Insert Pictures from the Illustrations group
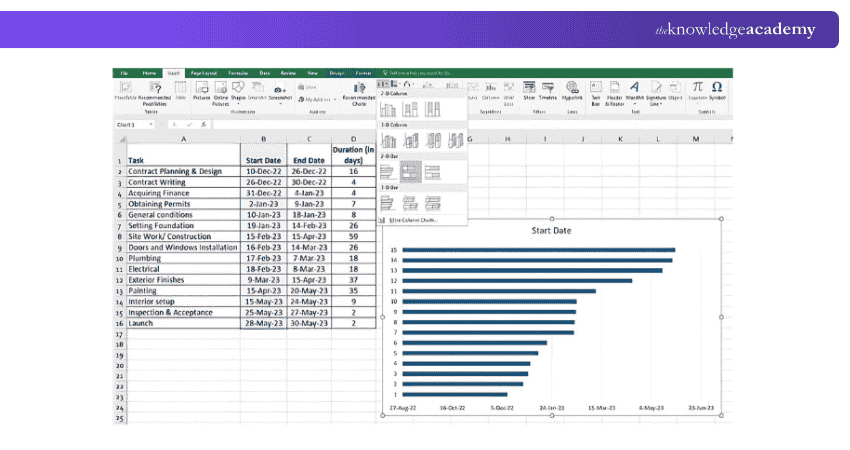Screen dimensions: 850x450 202,91
